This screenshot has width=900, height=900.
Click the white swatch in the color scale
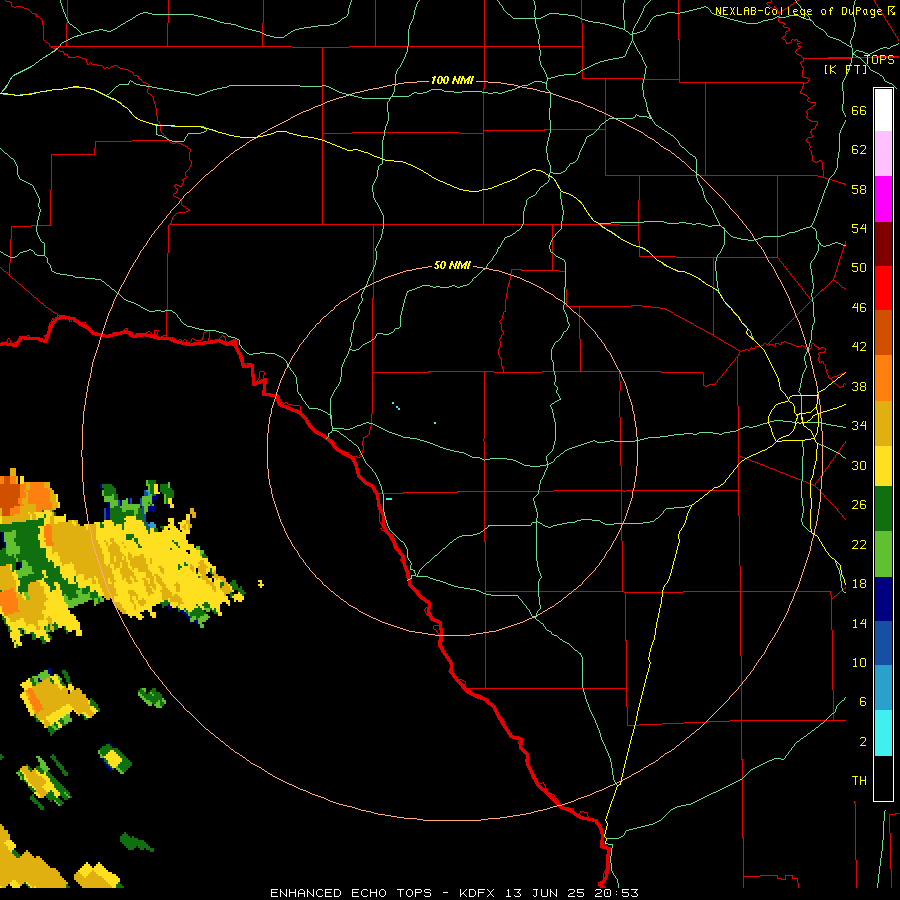(883, 110)
